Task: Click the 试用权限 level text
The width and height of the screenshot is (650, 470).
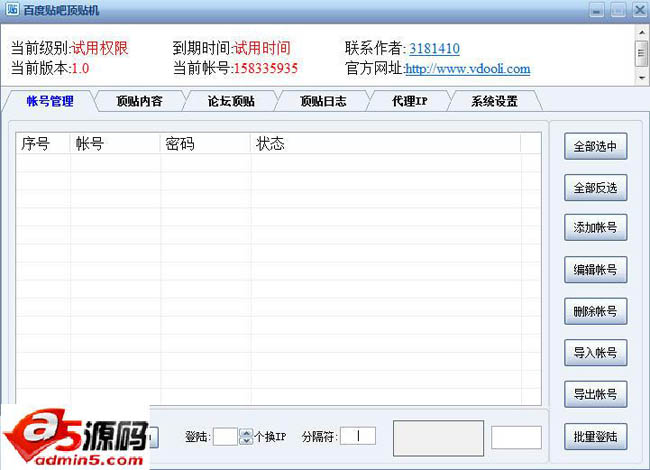Action: click(100, 48)
